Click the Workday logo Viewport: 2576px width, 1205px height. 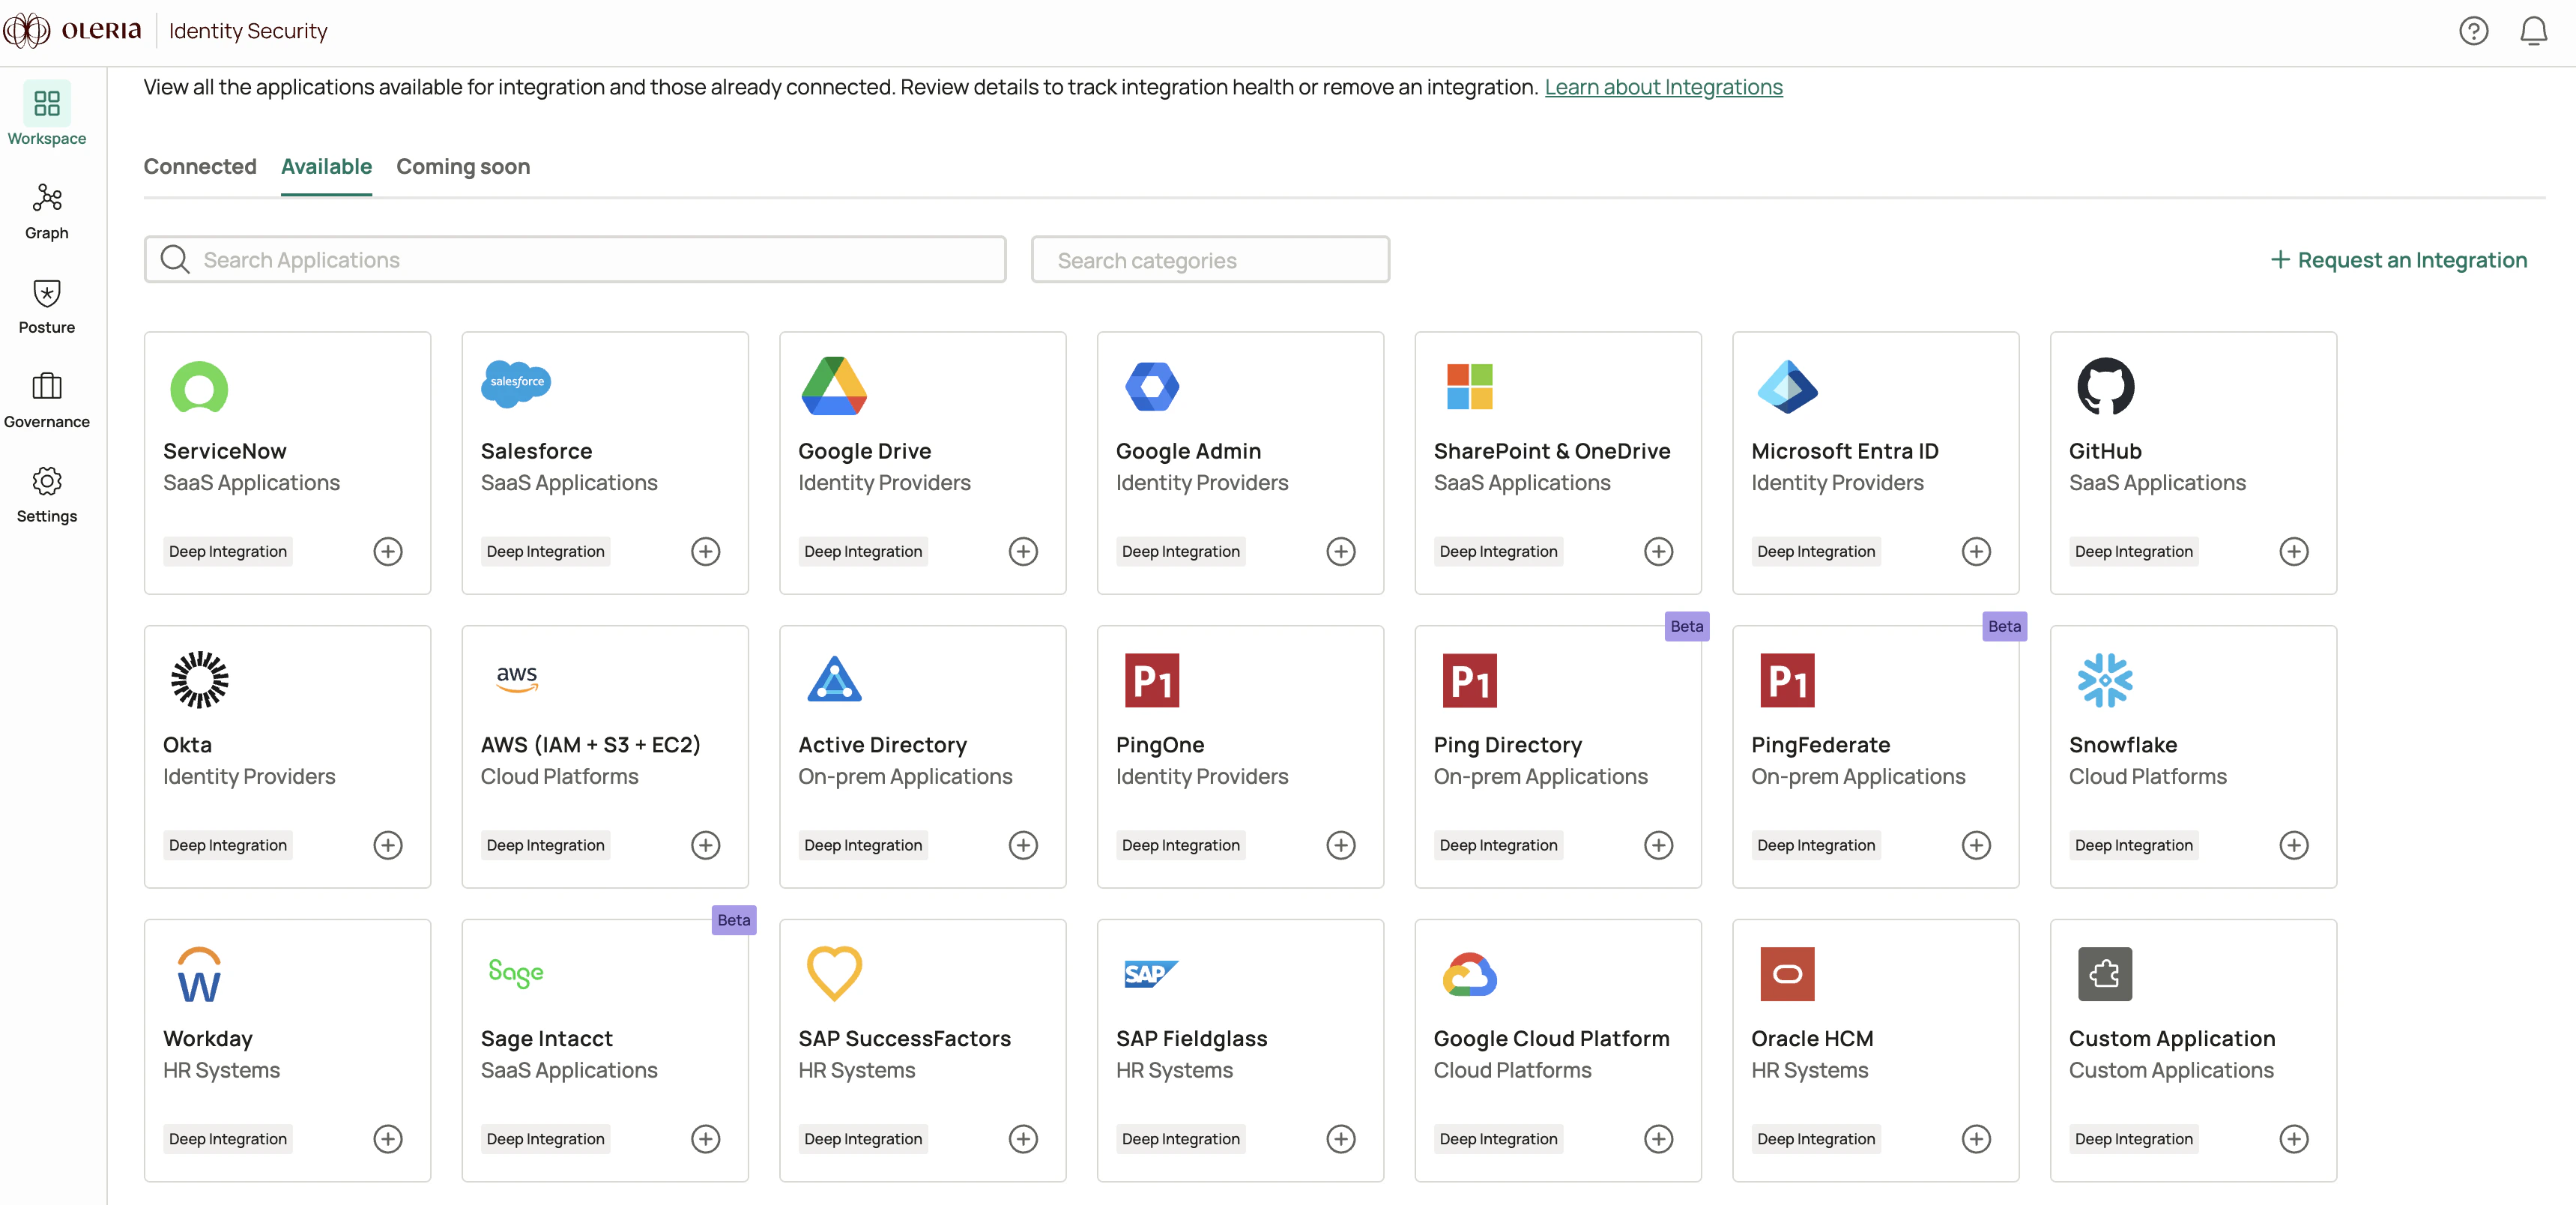coord(199,974)
